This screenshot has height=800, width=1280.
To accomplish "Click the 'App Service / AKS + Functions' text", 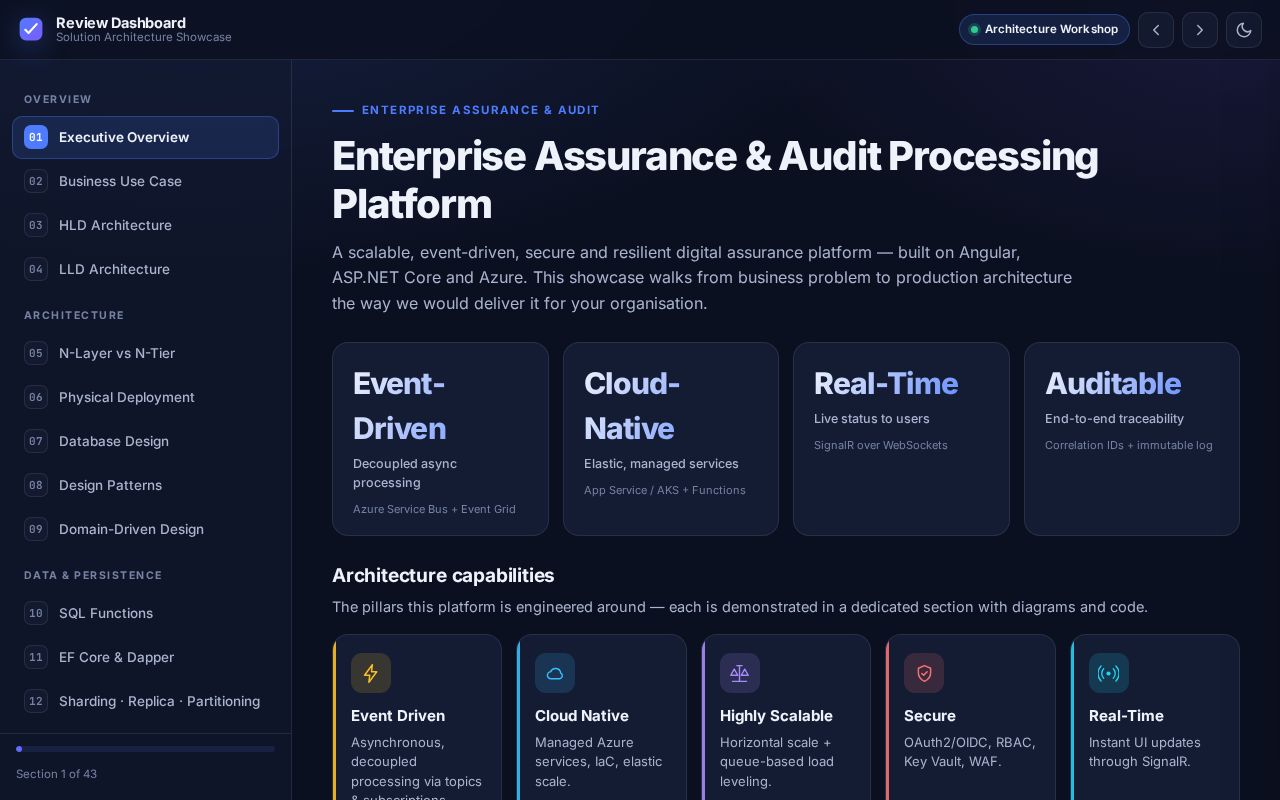I will click(665, 490).
